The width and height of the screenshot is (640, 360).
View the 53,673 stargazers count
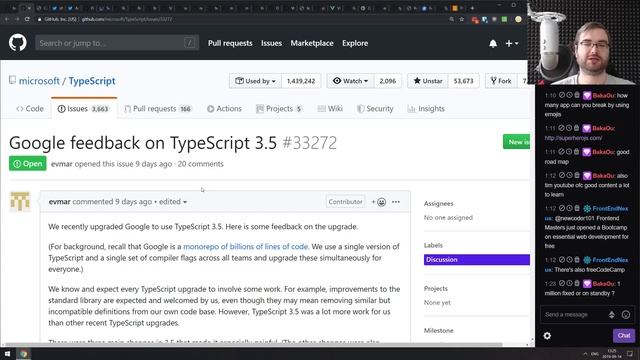[463, 81]
